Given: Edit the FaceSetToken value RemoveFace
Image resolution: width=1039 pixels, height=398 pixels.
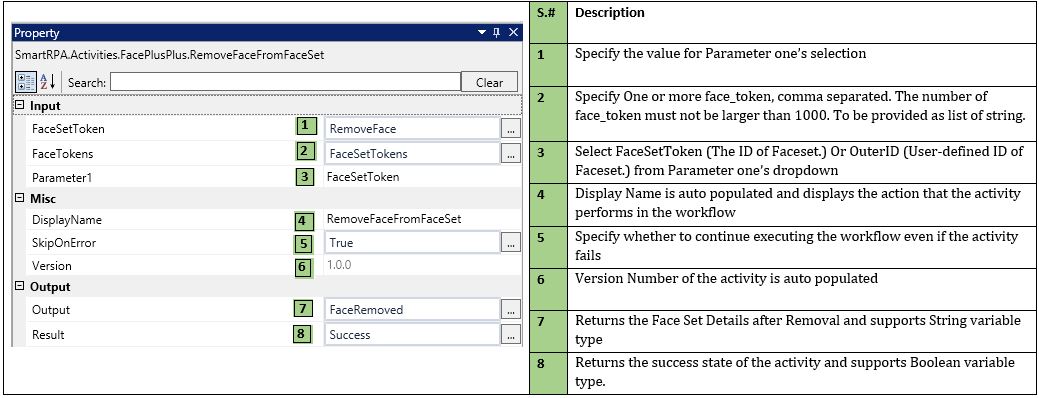Looking at the screenshot, I should [411, 129].
